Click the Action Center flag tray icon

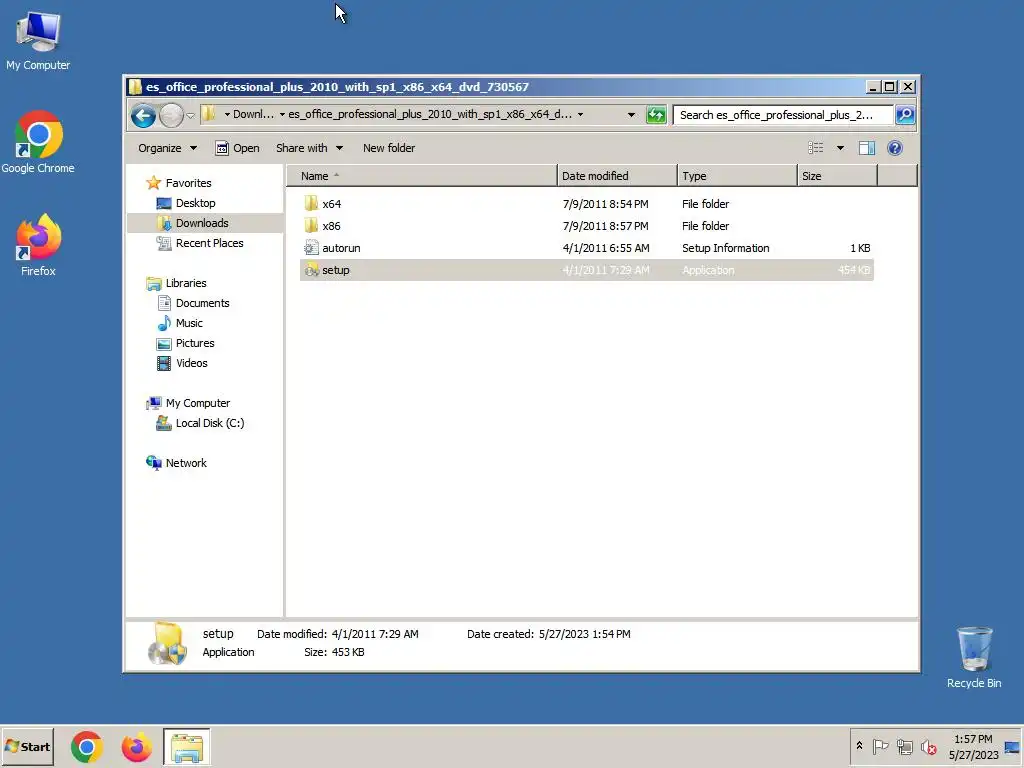coord(880,746)
